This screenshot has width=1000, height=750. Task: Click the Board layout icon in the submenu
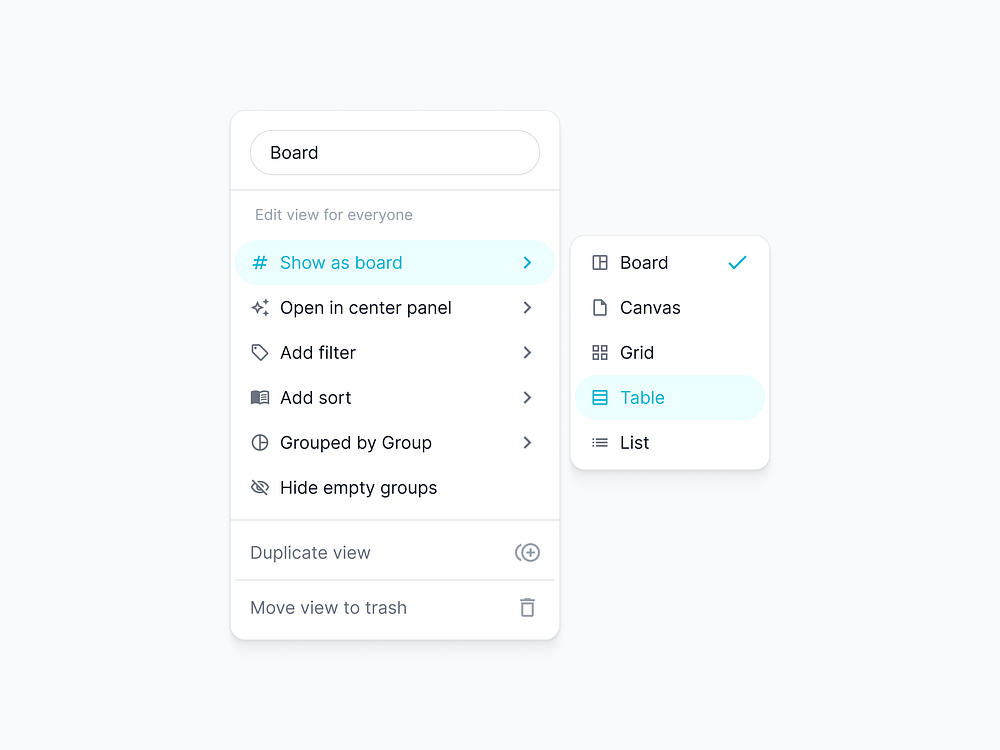click(599, 262)
